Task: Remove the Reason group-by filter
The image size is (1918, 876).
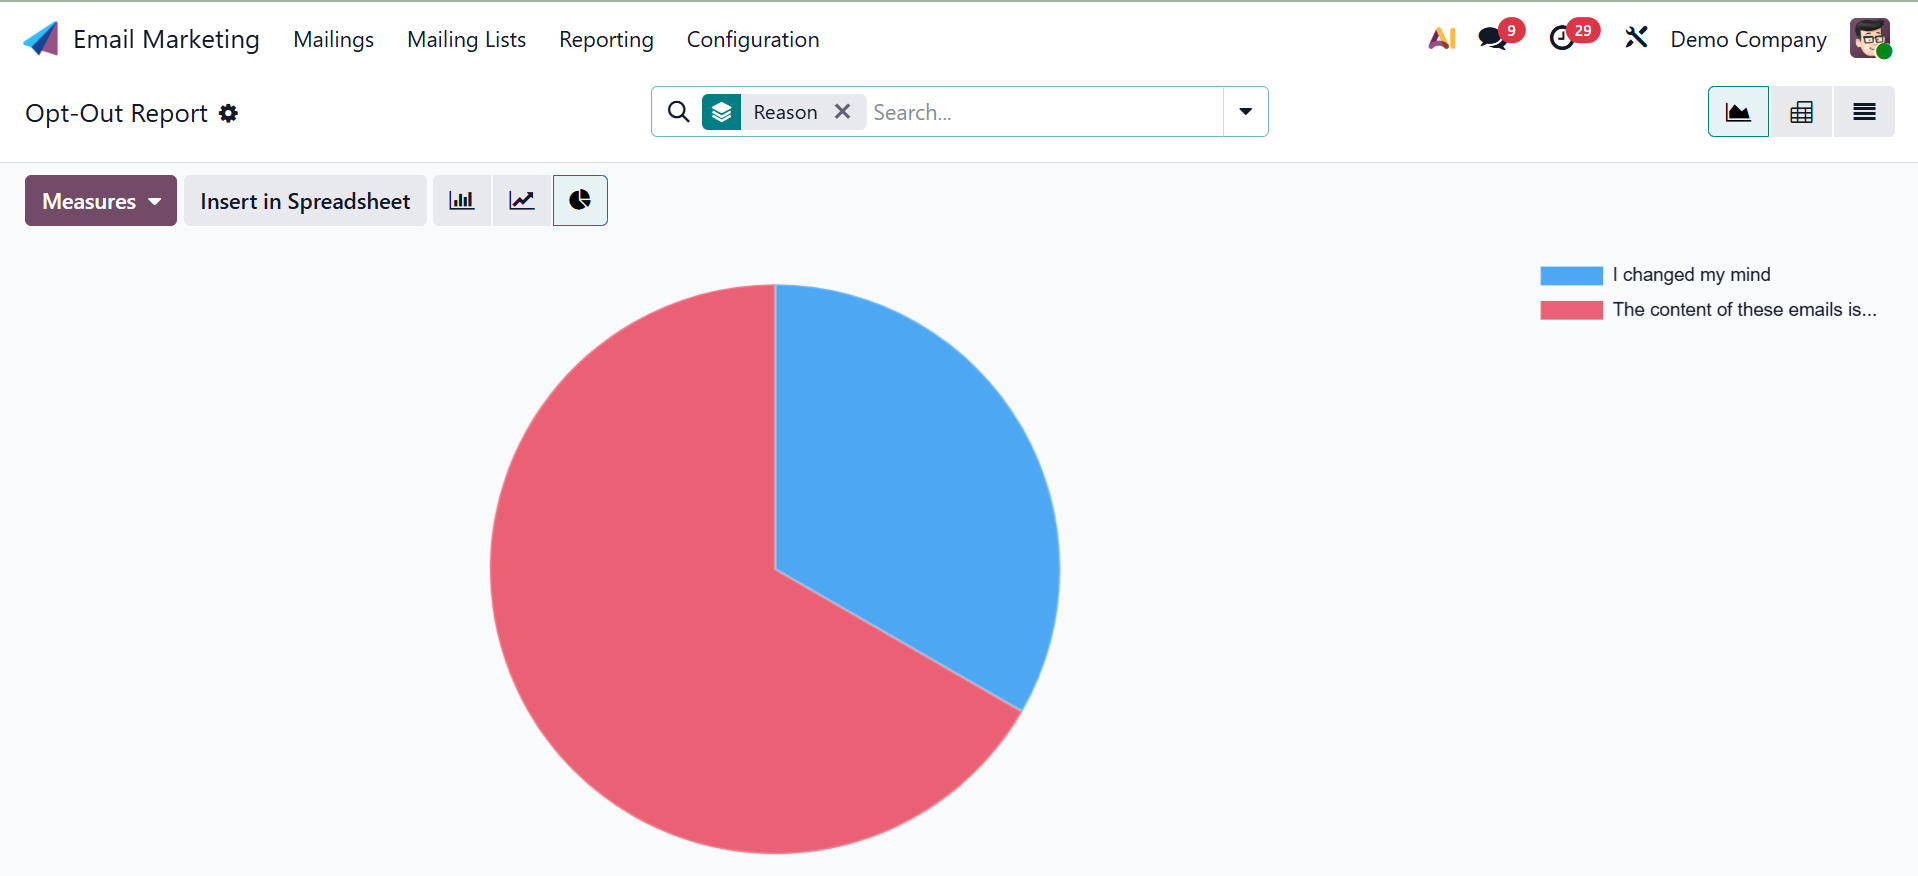Action: 843,112
